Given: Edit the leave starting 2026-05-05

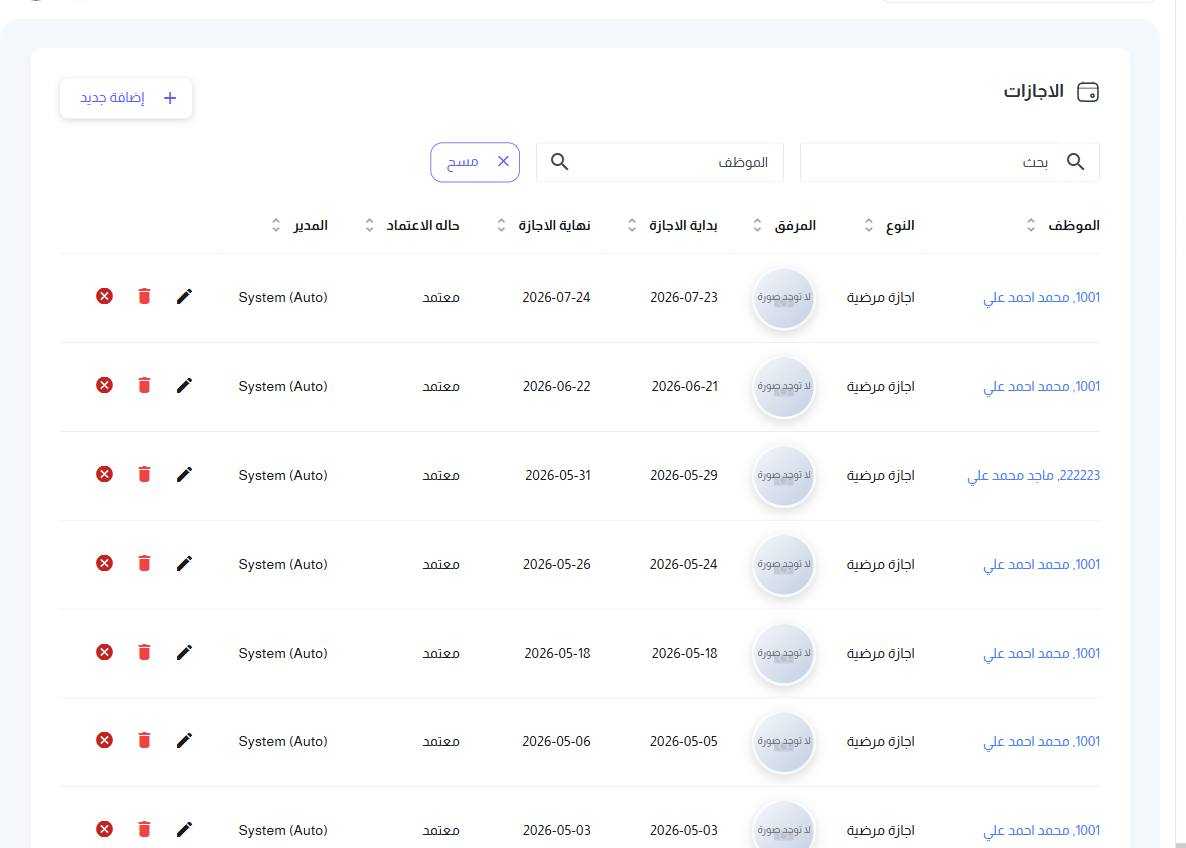Looking at the screenshot, I should [x=184, y=741].
